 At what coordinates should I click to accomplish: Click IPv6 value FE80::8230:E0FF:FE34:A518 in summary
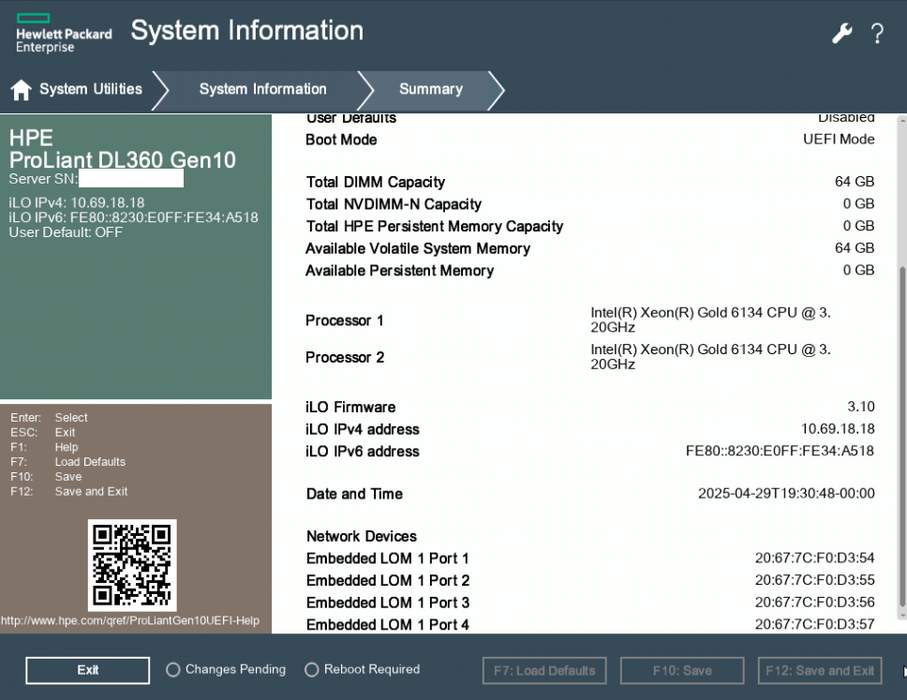tap(780, 451)
